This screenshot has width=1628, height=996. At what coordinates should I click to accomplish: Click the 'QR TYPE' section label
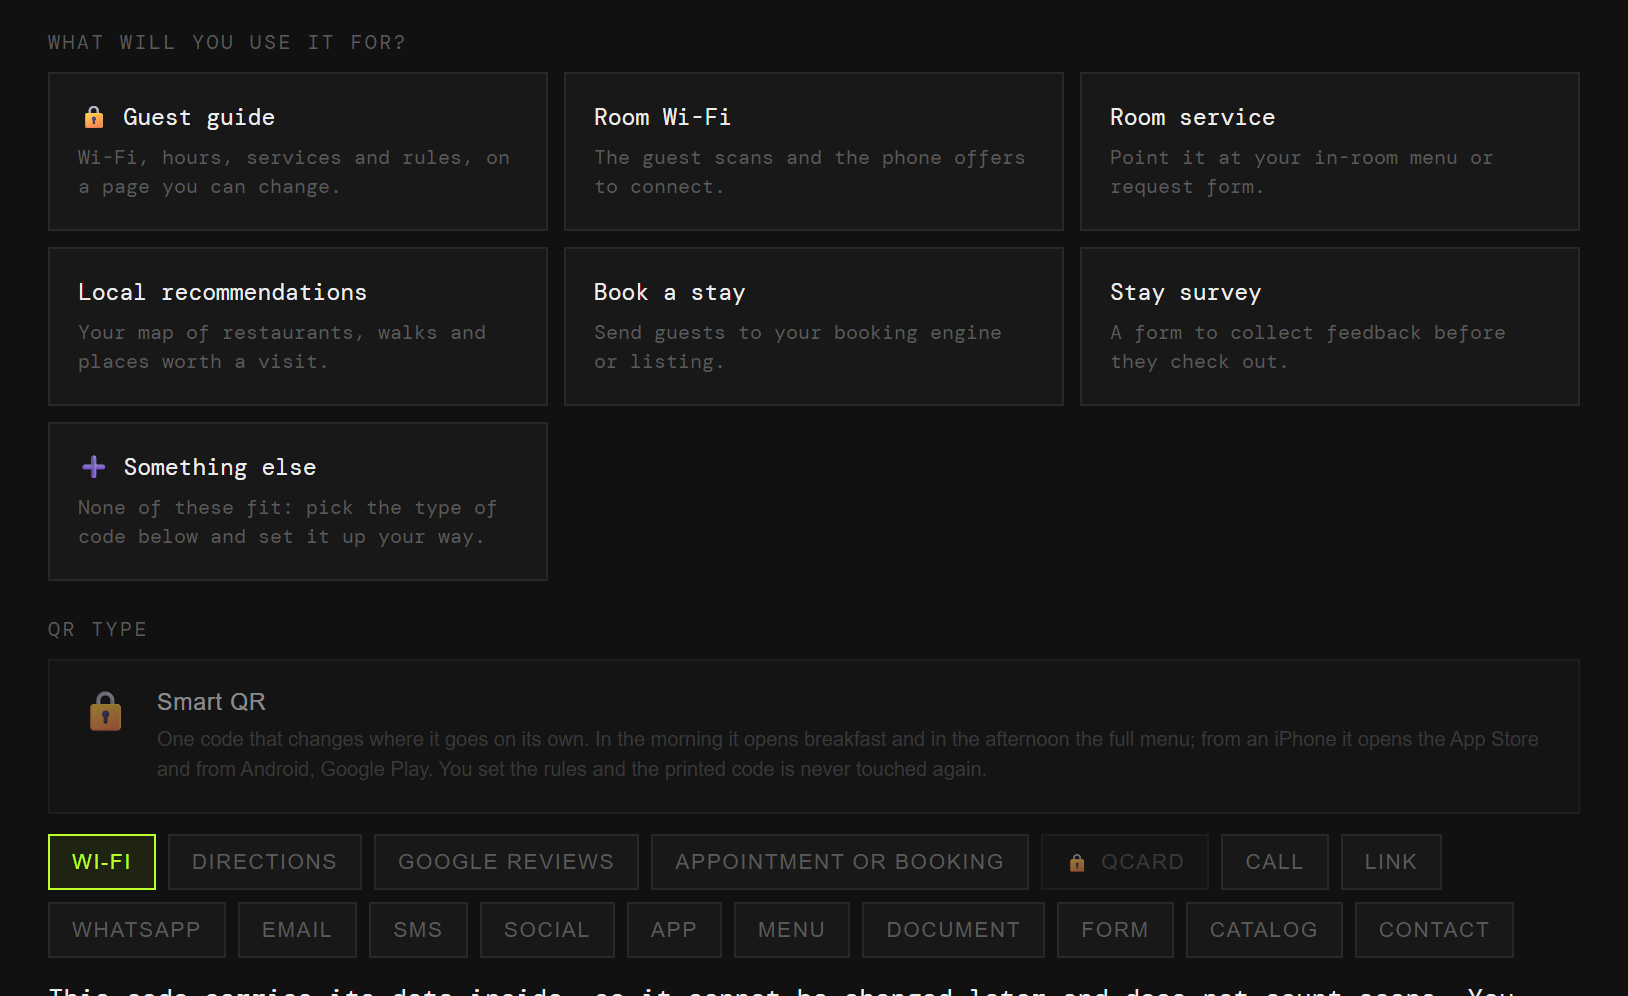pos(98,629)
